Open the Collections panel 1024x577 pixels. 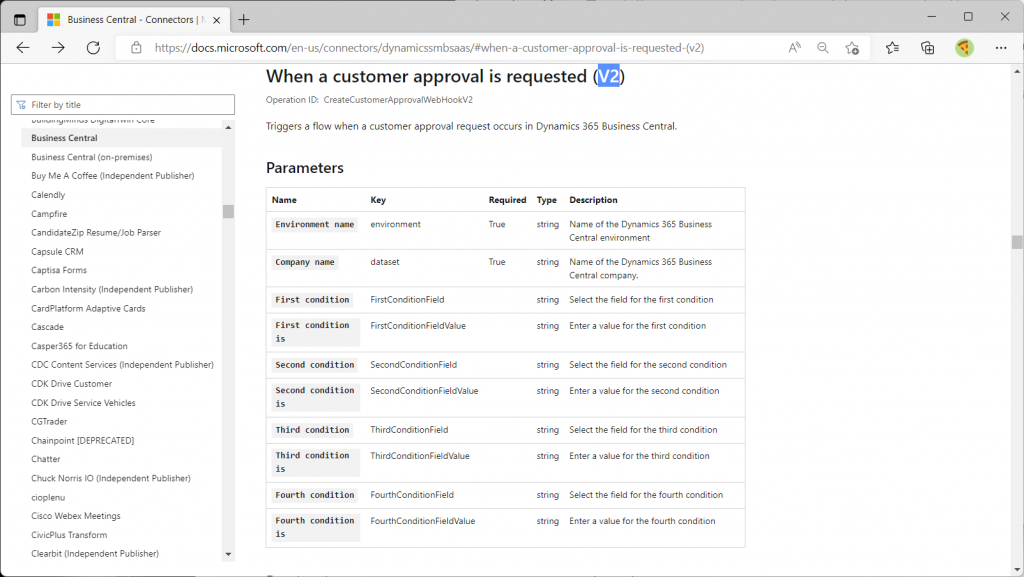pyautogui.click(x=927, y=48)
